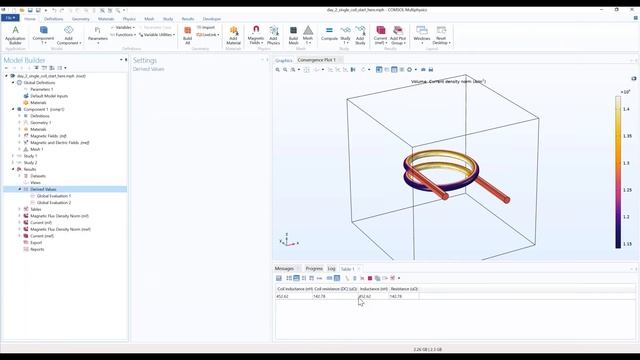Select the Home ribbon tab

pyautogui.click(x=30, y=19)
